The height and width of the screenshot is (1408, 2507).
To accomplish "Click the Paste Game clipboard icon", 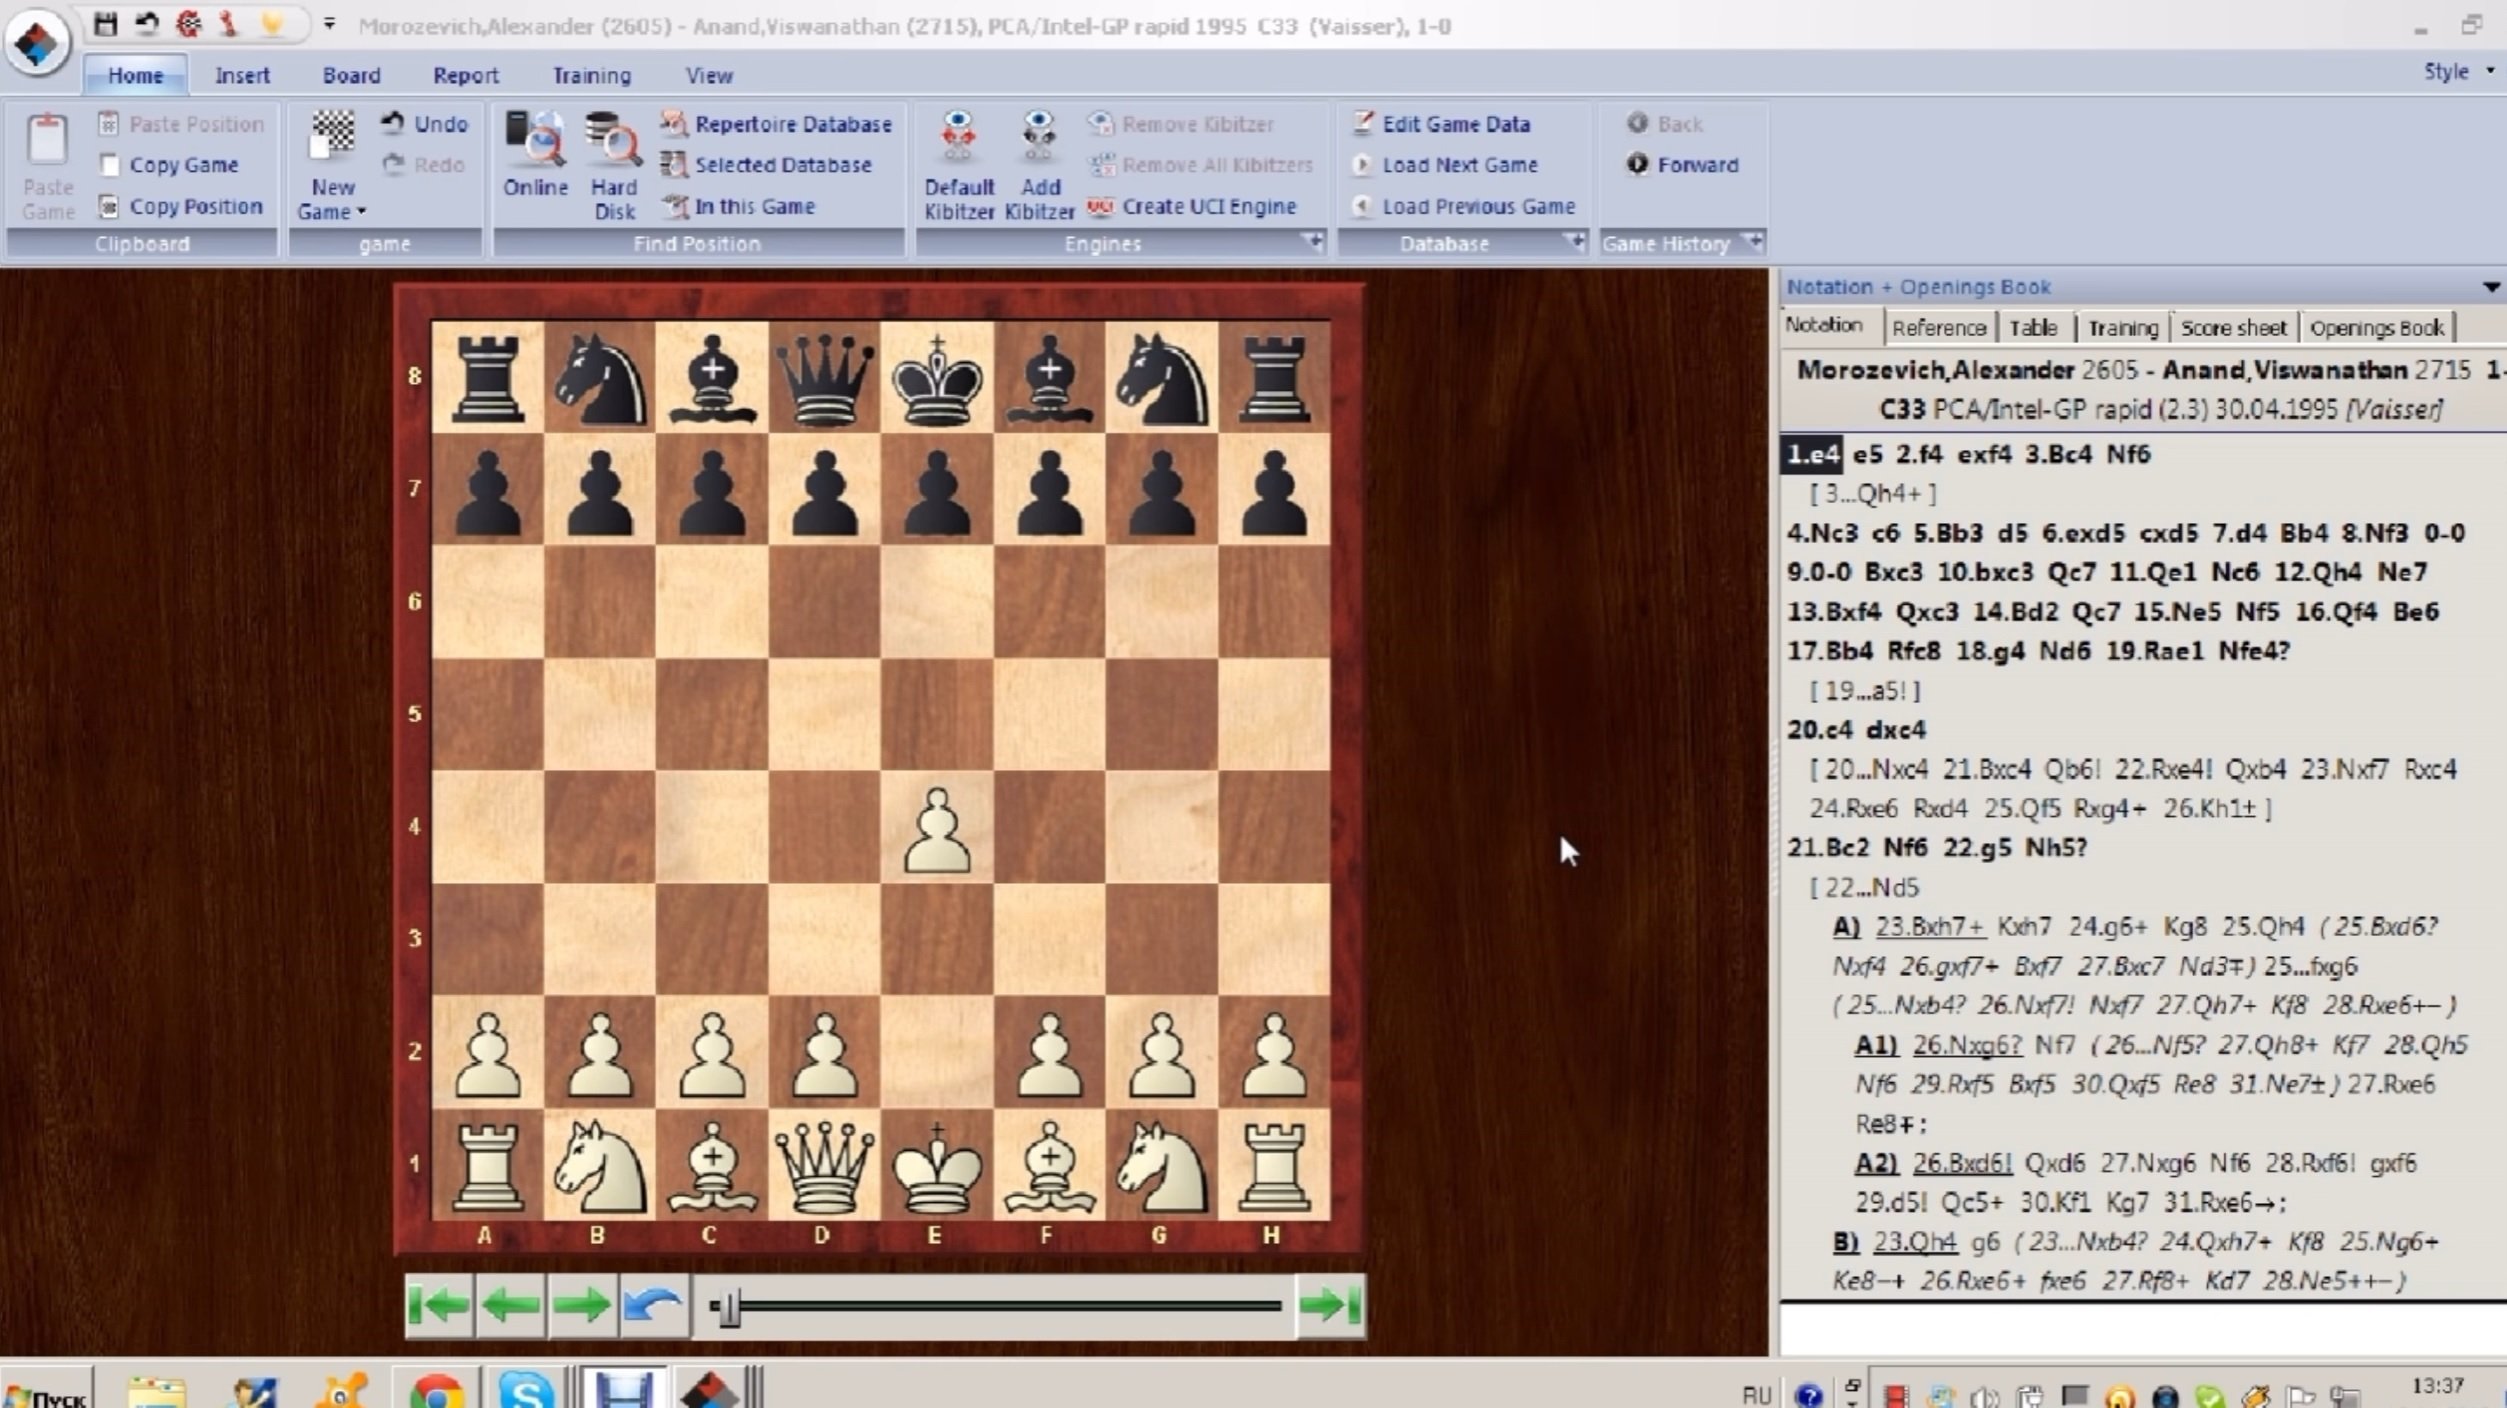I will [x=47, y=140].
